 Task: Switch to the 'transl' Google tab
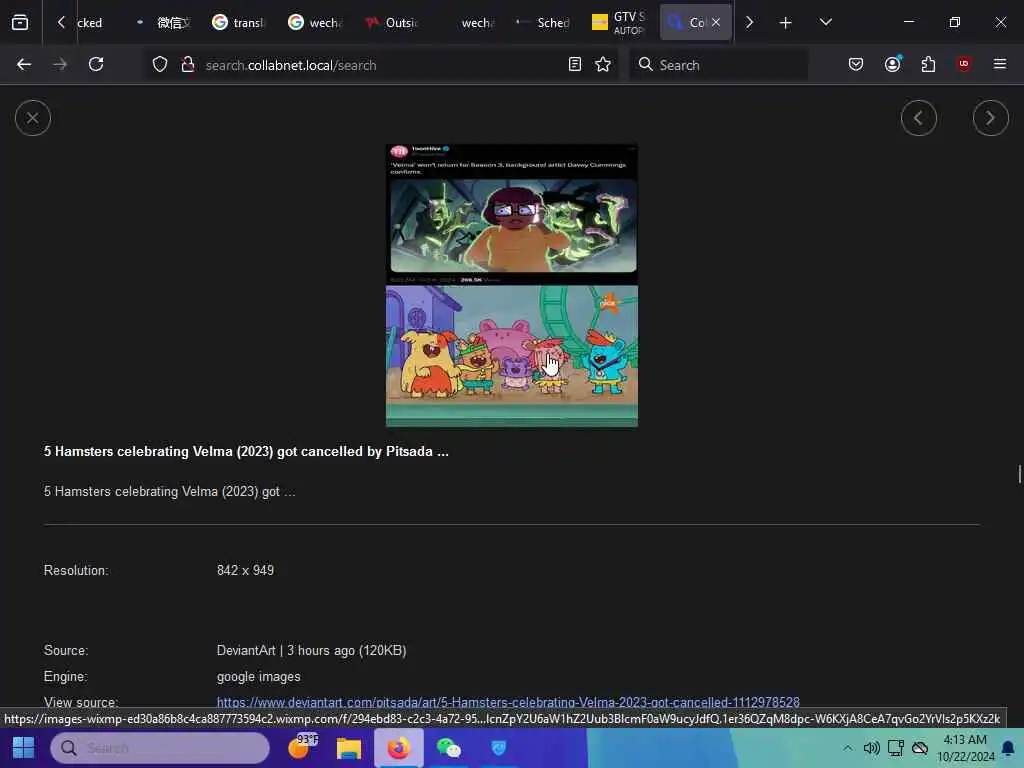[239, 23]
